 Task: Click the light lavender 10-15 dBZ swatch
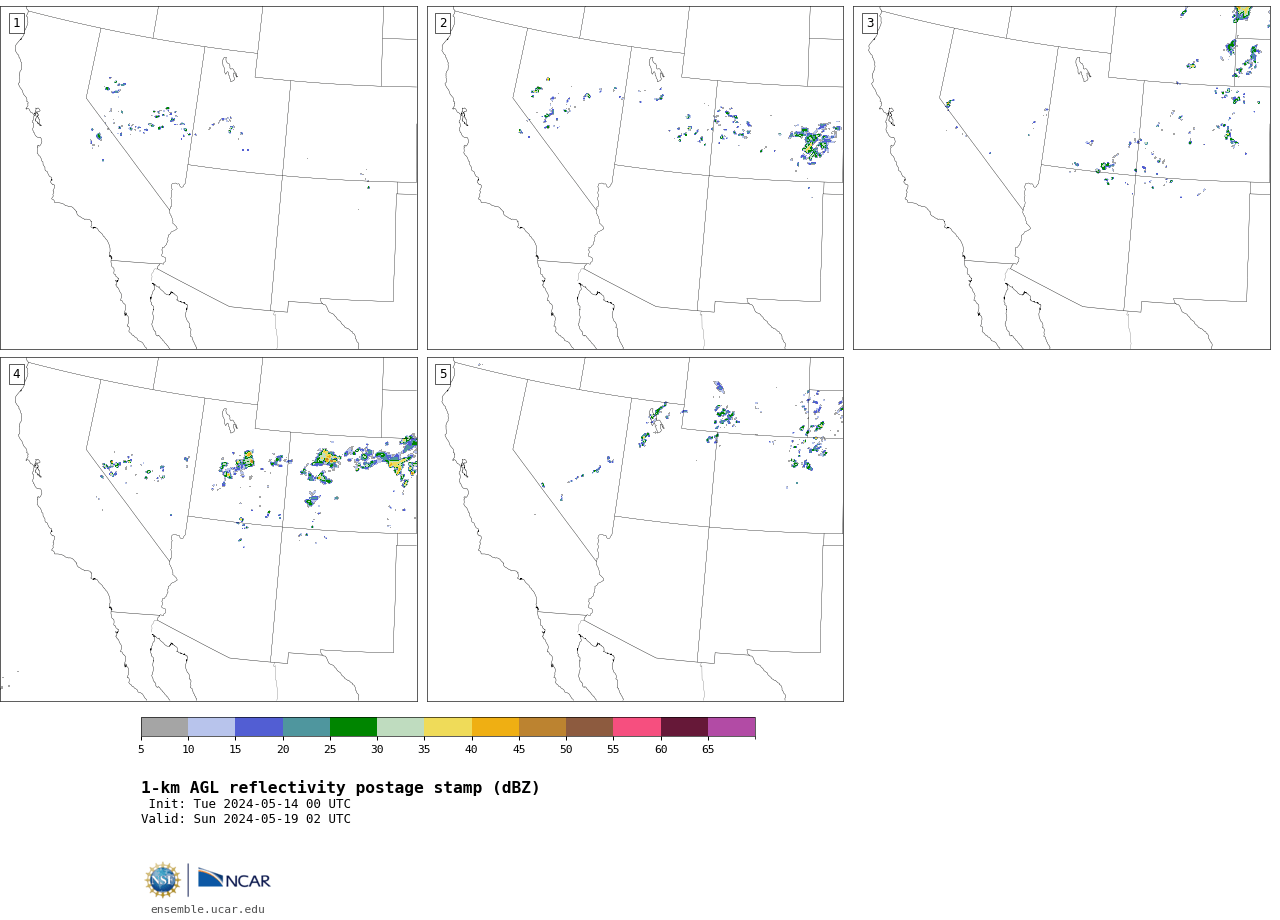(212, 727)
